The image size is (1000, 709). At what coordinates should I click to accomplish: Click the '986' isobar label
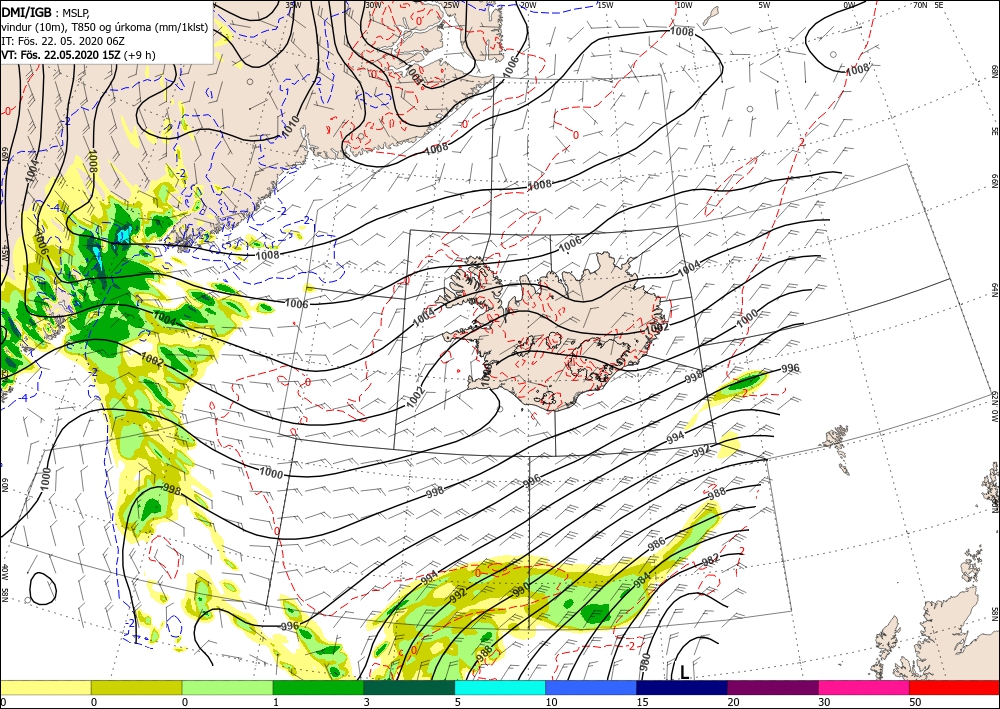click(x=656, y=545)
